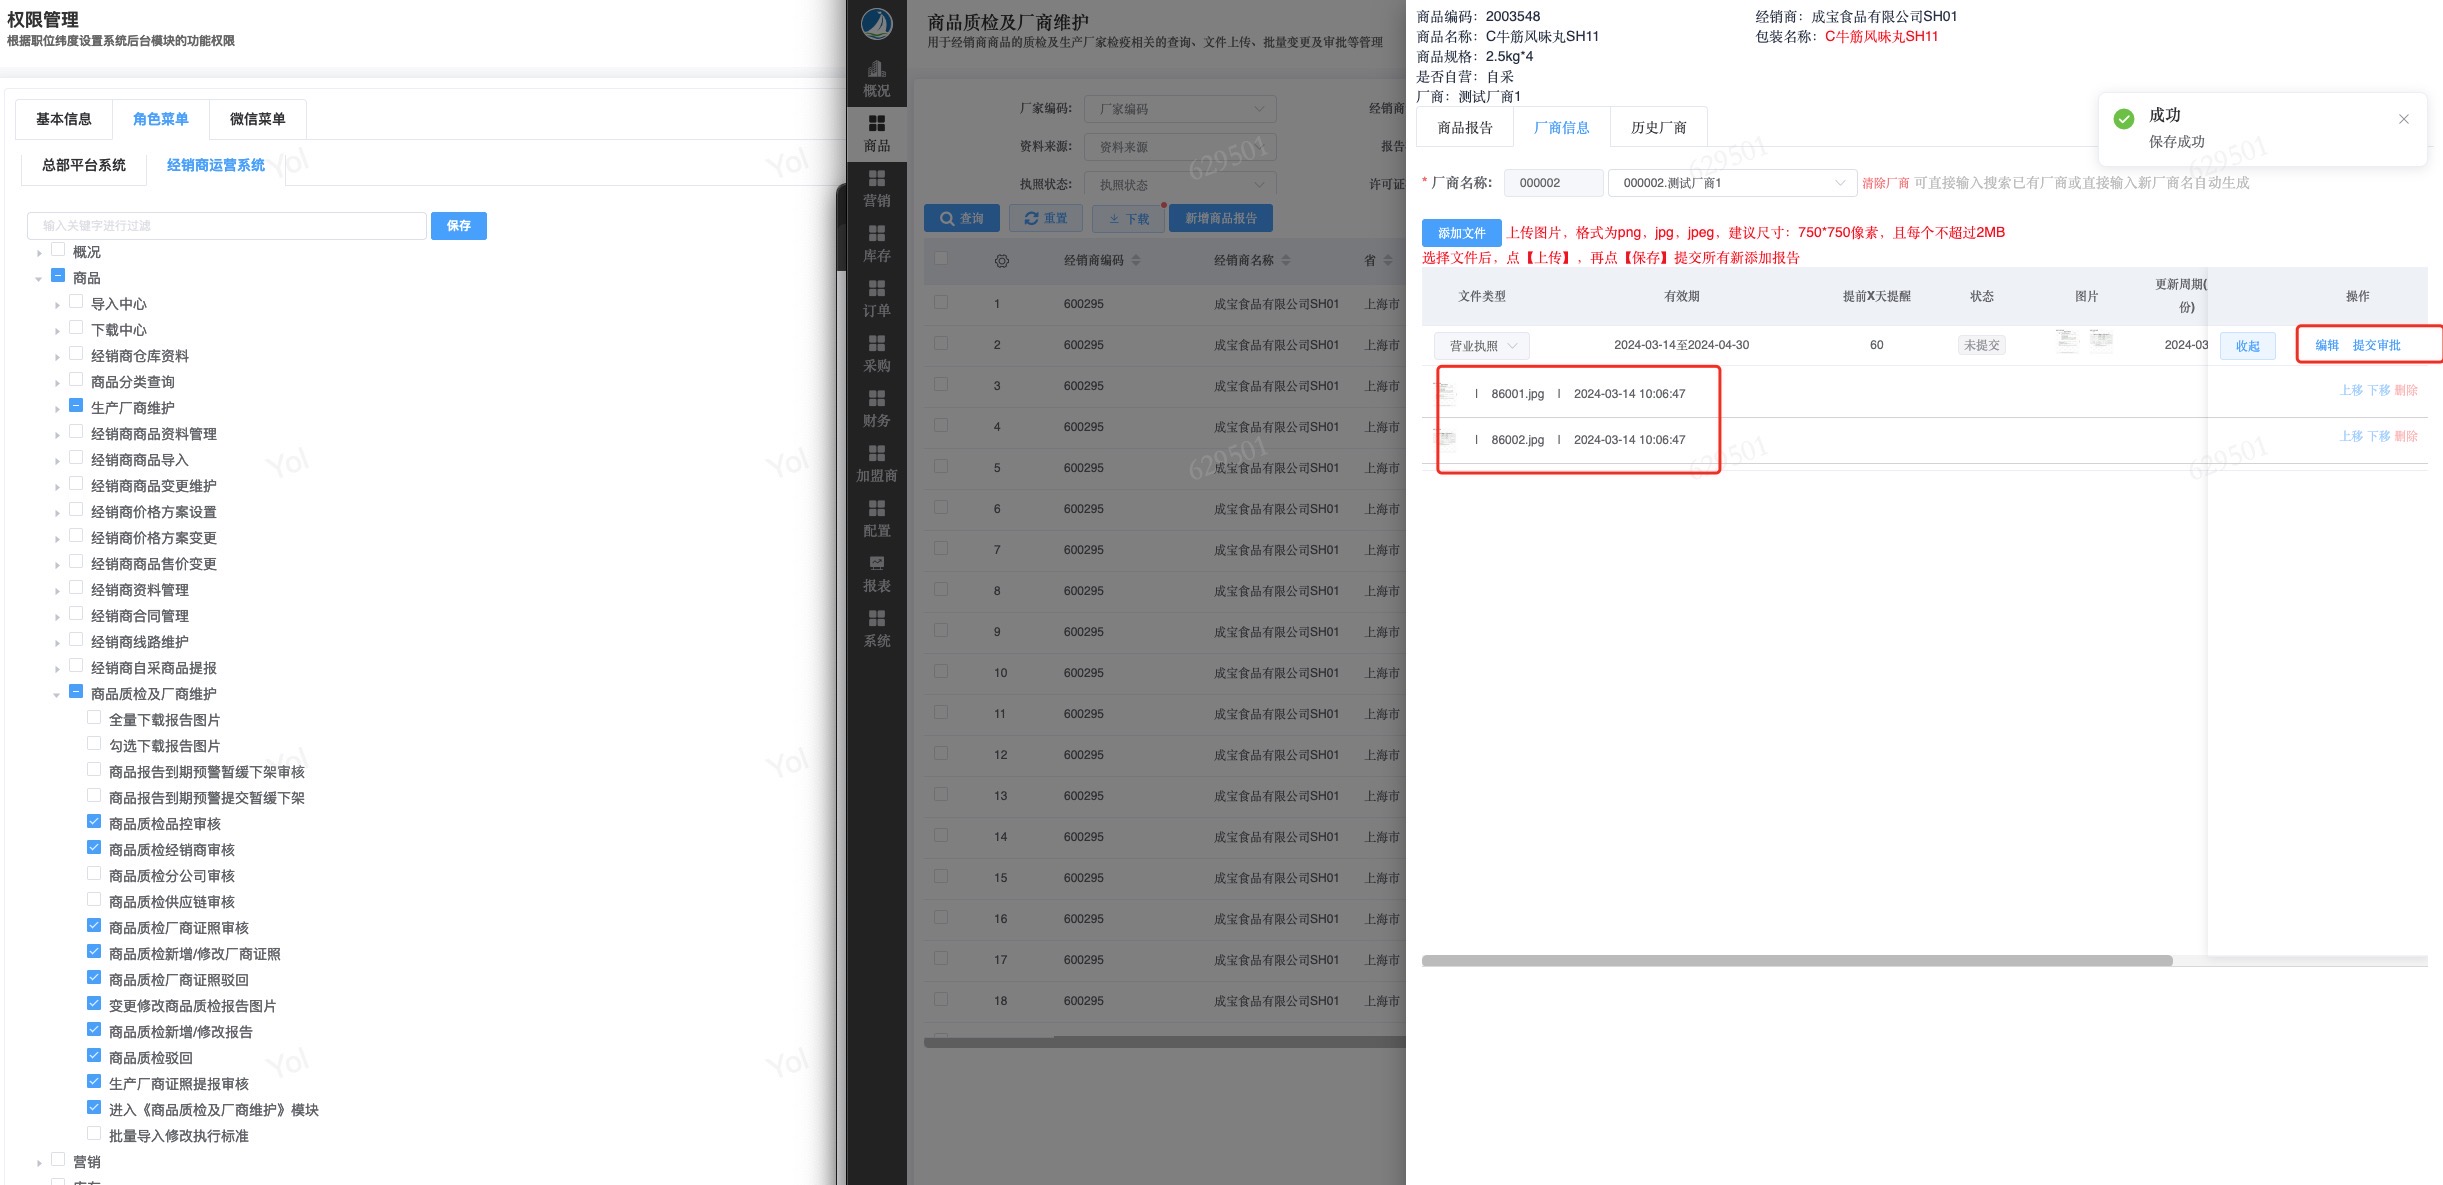Uncheck the 商品质检品控审核 checkbox
This screenshot has height=1185, width=2443.
94,822
